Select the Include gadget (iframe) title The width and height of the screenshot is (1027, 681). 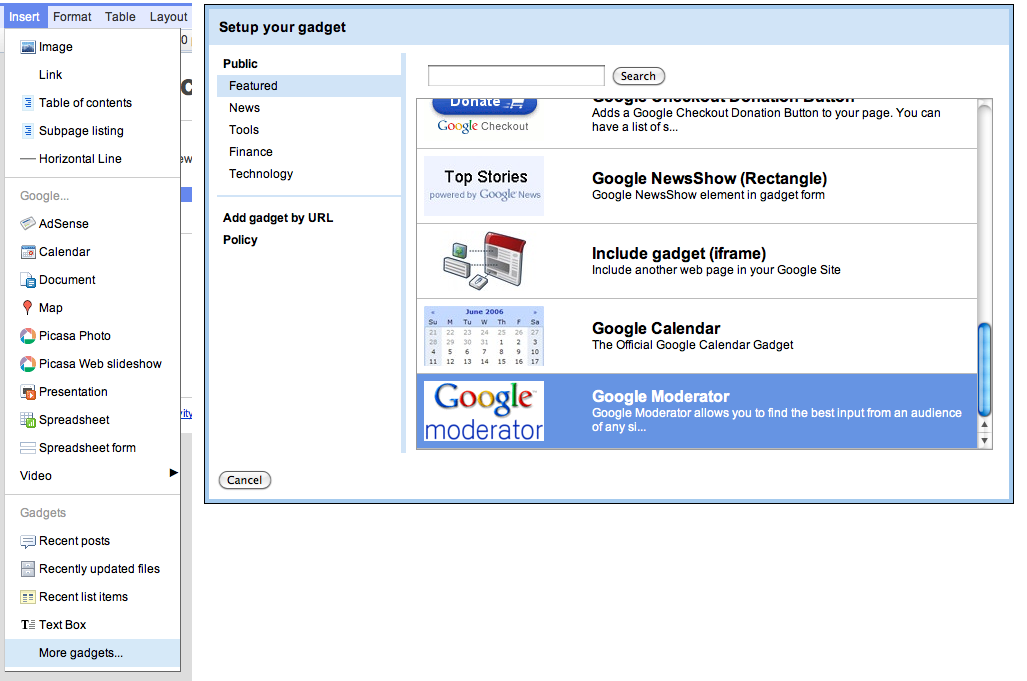(679, 253)
